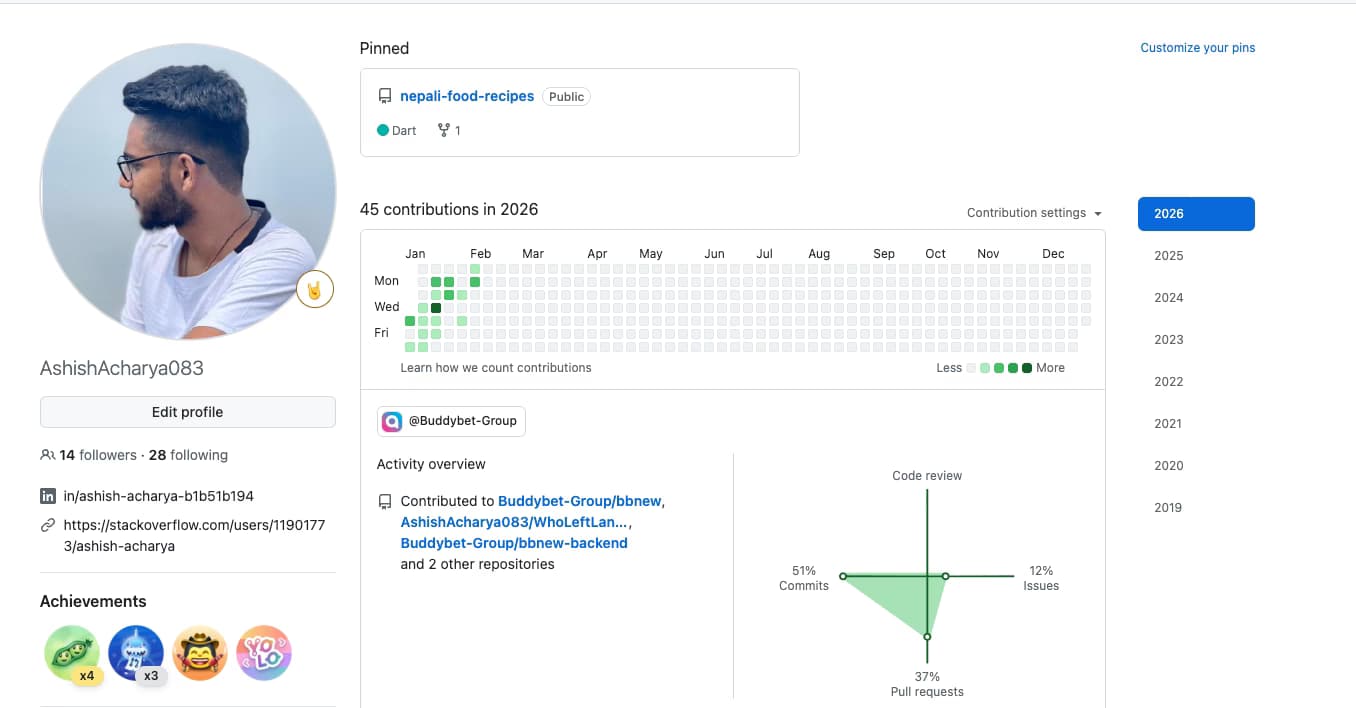
Task: Click the Buddybet-Group organization logo
Action: pos(393,421)
